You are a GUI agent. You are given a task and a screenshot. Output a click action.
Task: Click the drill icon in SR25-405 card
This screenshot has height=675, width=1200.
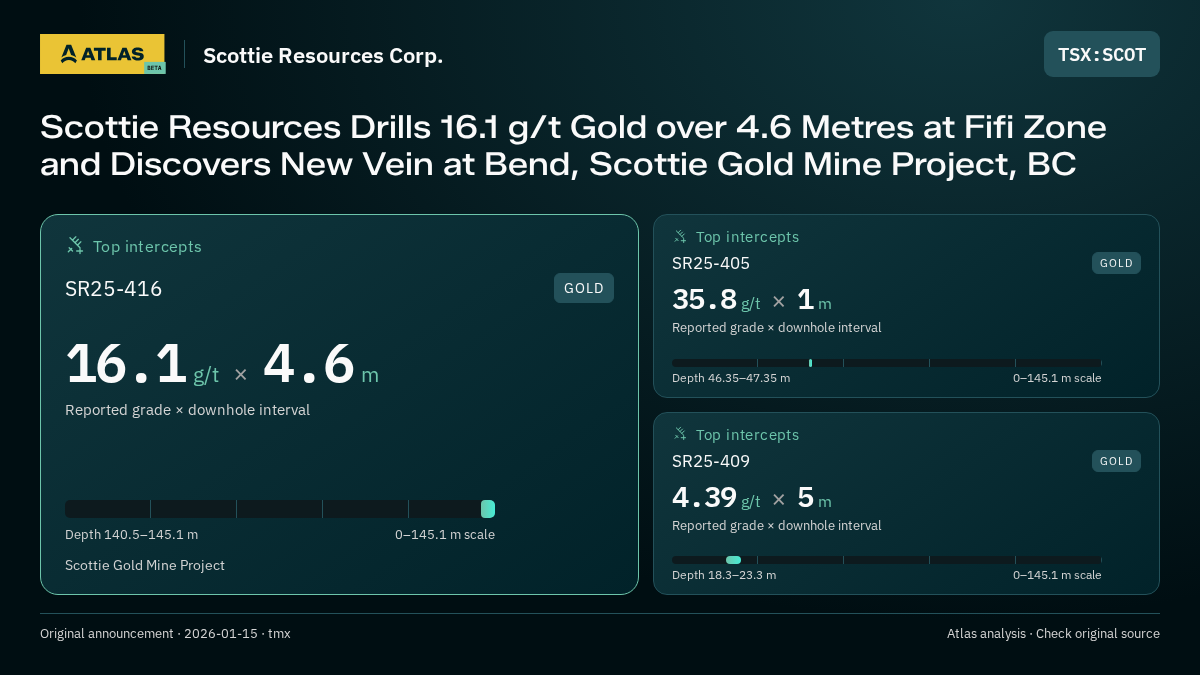pyautogui.click(x=680, y=237)
